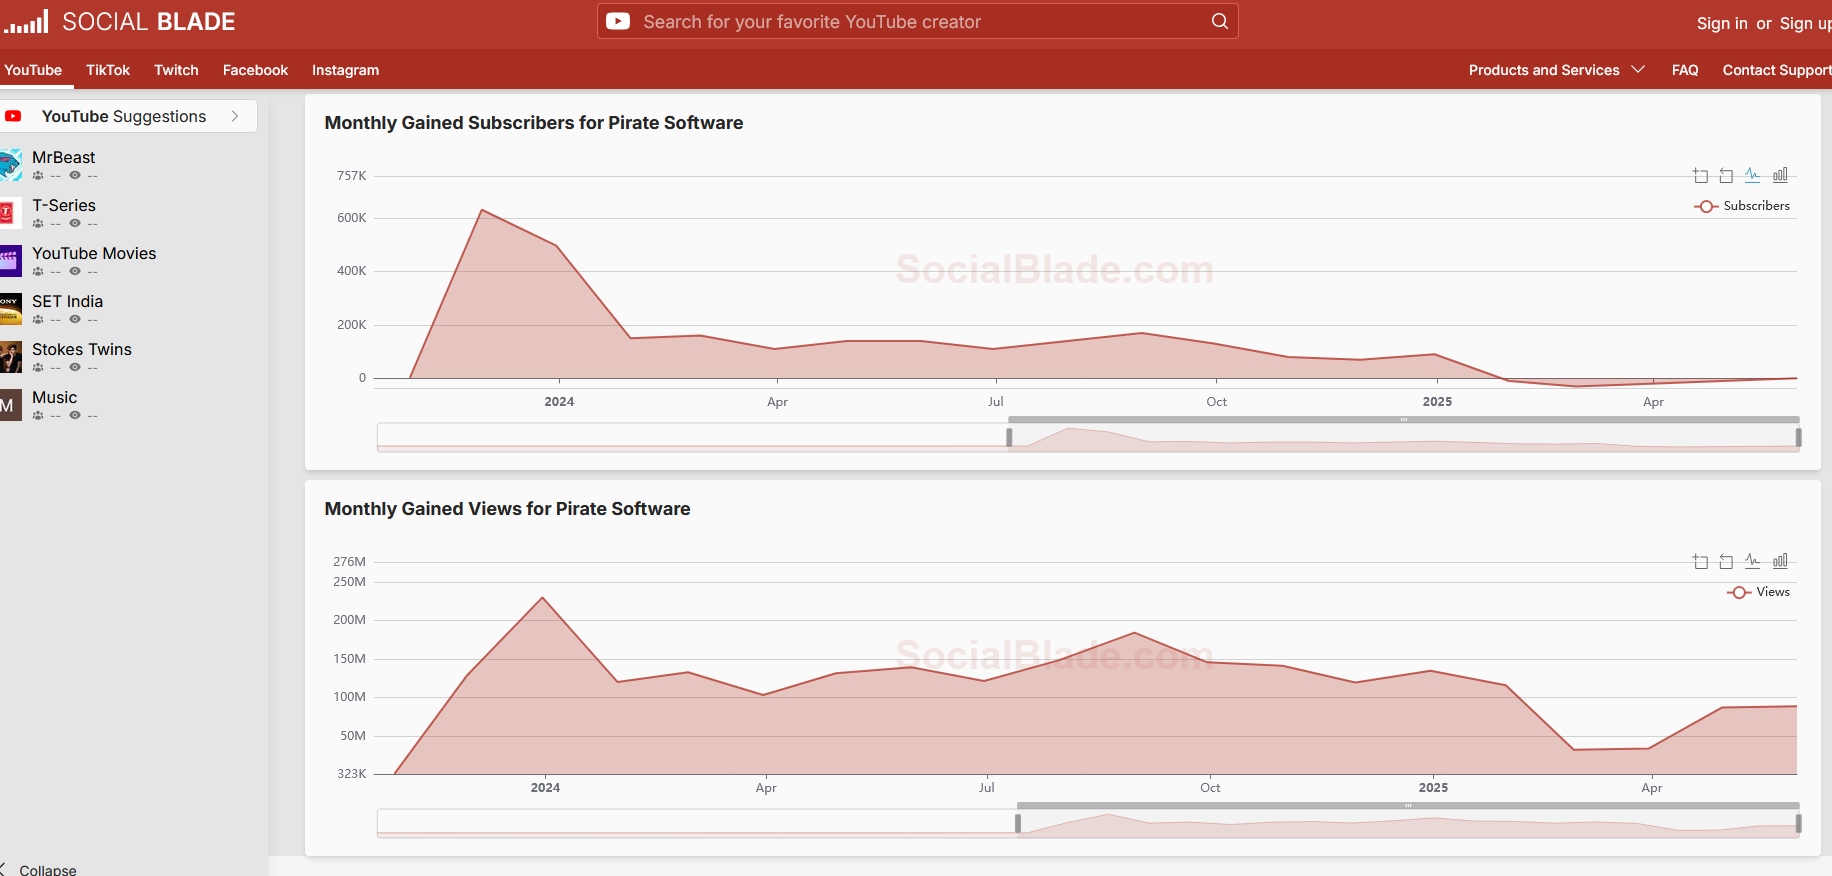1832x876 pixels.
Task: Click Subscribers chart peak data point near 600K
Action: pos(482,210)
